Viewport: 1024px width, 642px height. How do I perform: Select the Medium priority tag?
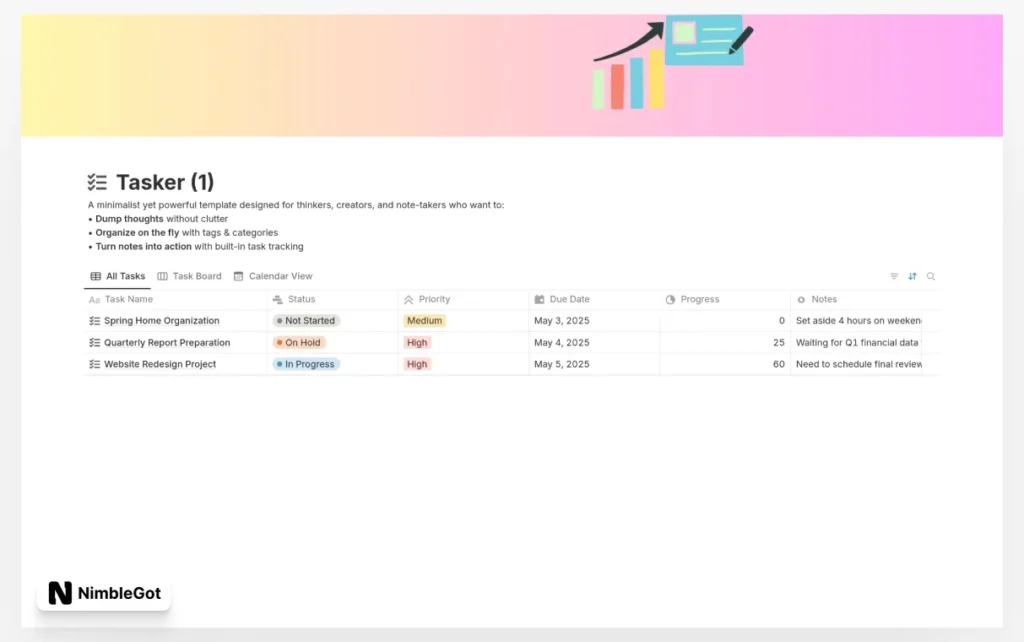tap(424, 321)
